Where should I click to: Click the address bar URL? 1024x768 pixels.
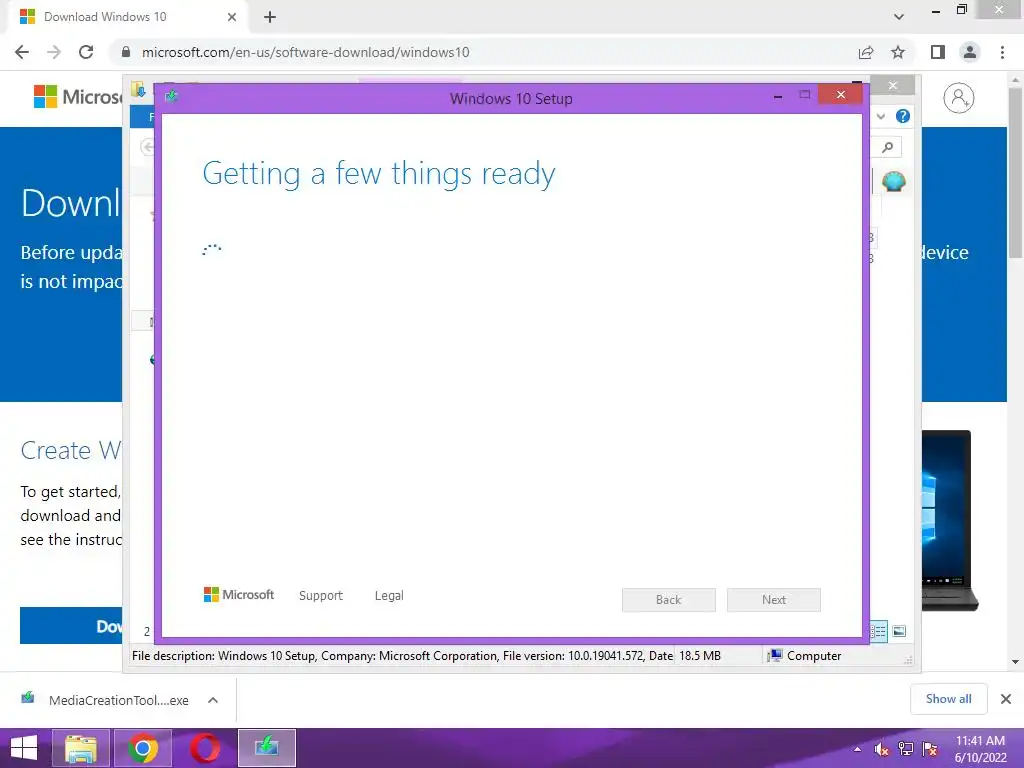[306, 52]
